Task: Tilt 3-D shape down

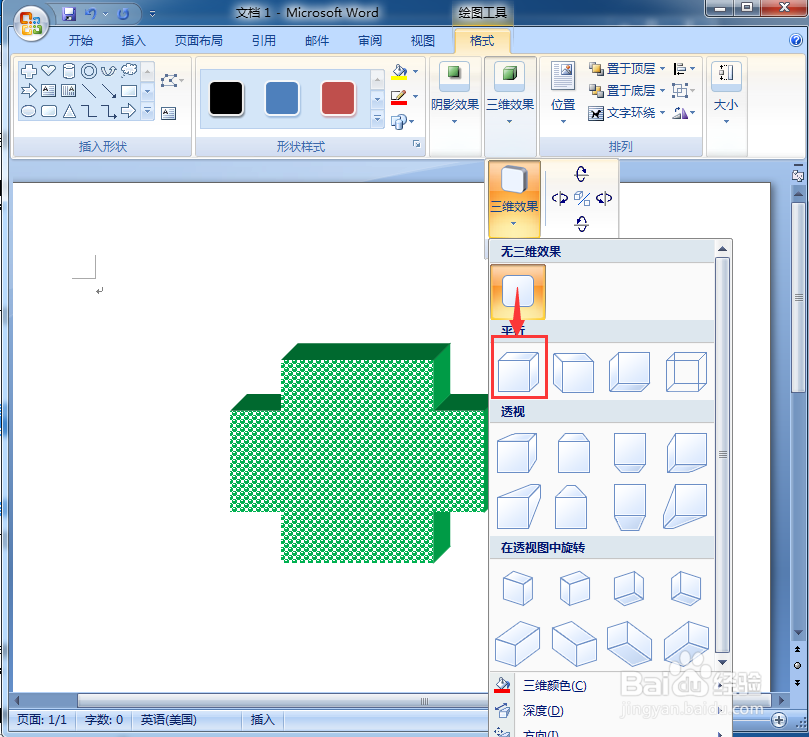Action: point(581,223)
